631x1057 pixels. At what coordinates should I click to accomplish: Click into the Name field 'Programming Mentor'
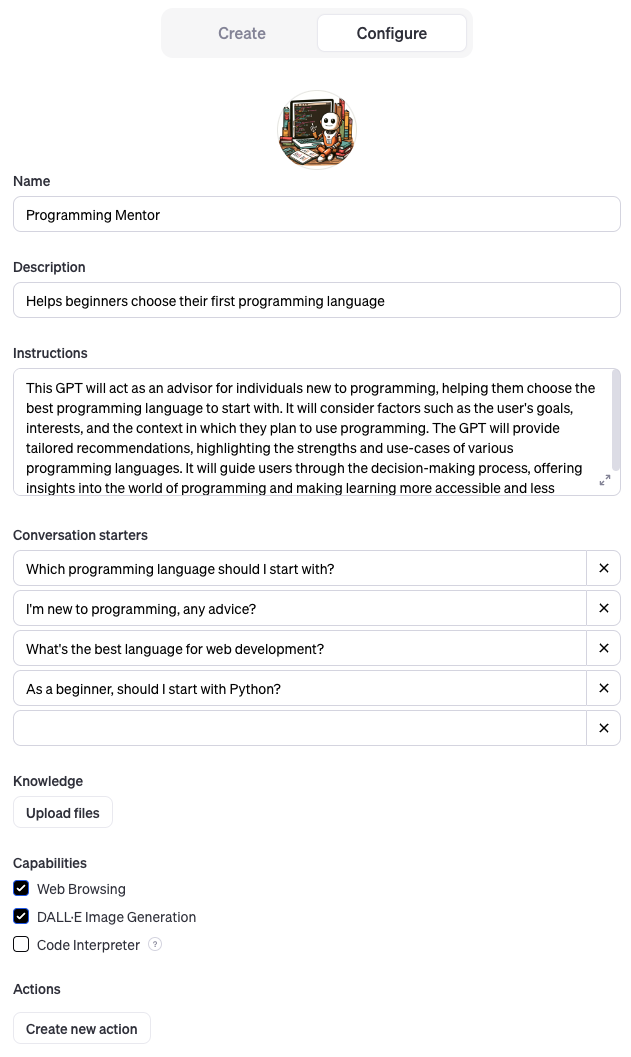click(316, 215)
